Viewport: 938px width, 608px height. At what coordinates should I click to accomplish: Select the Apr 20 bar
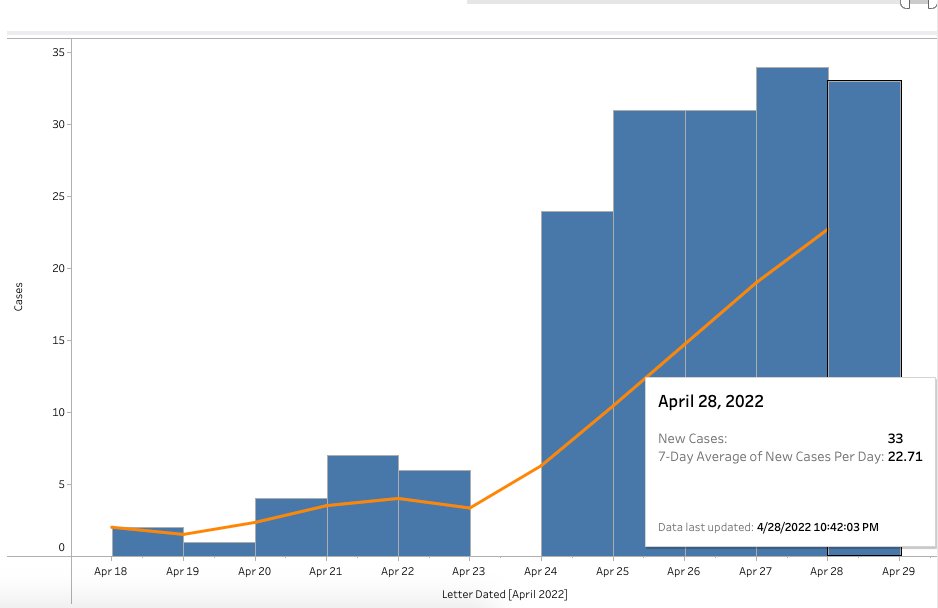coord(291,527)
